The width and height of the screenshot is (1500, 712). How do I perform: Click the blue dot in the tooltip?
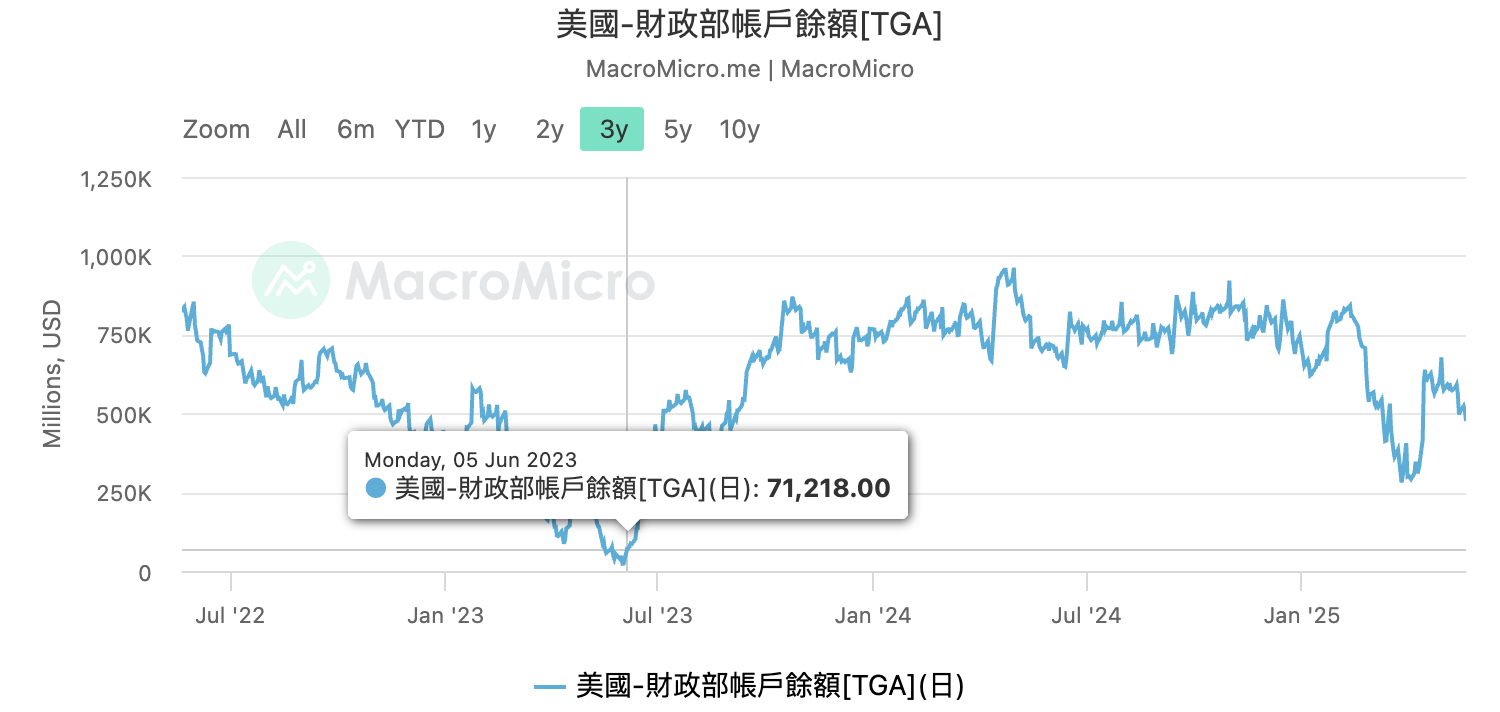point(376,488)
